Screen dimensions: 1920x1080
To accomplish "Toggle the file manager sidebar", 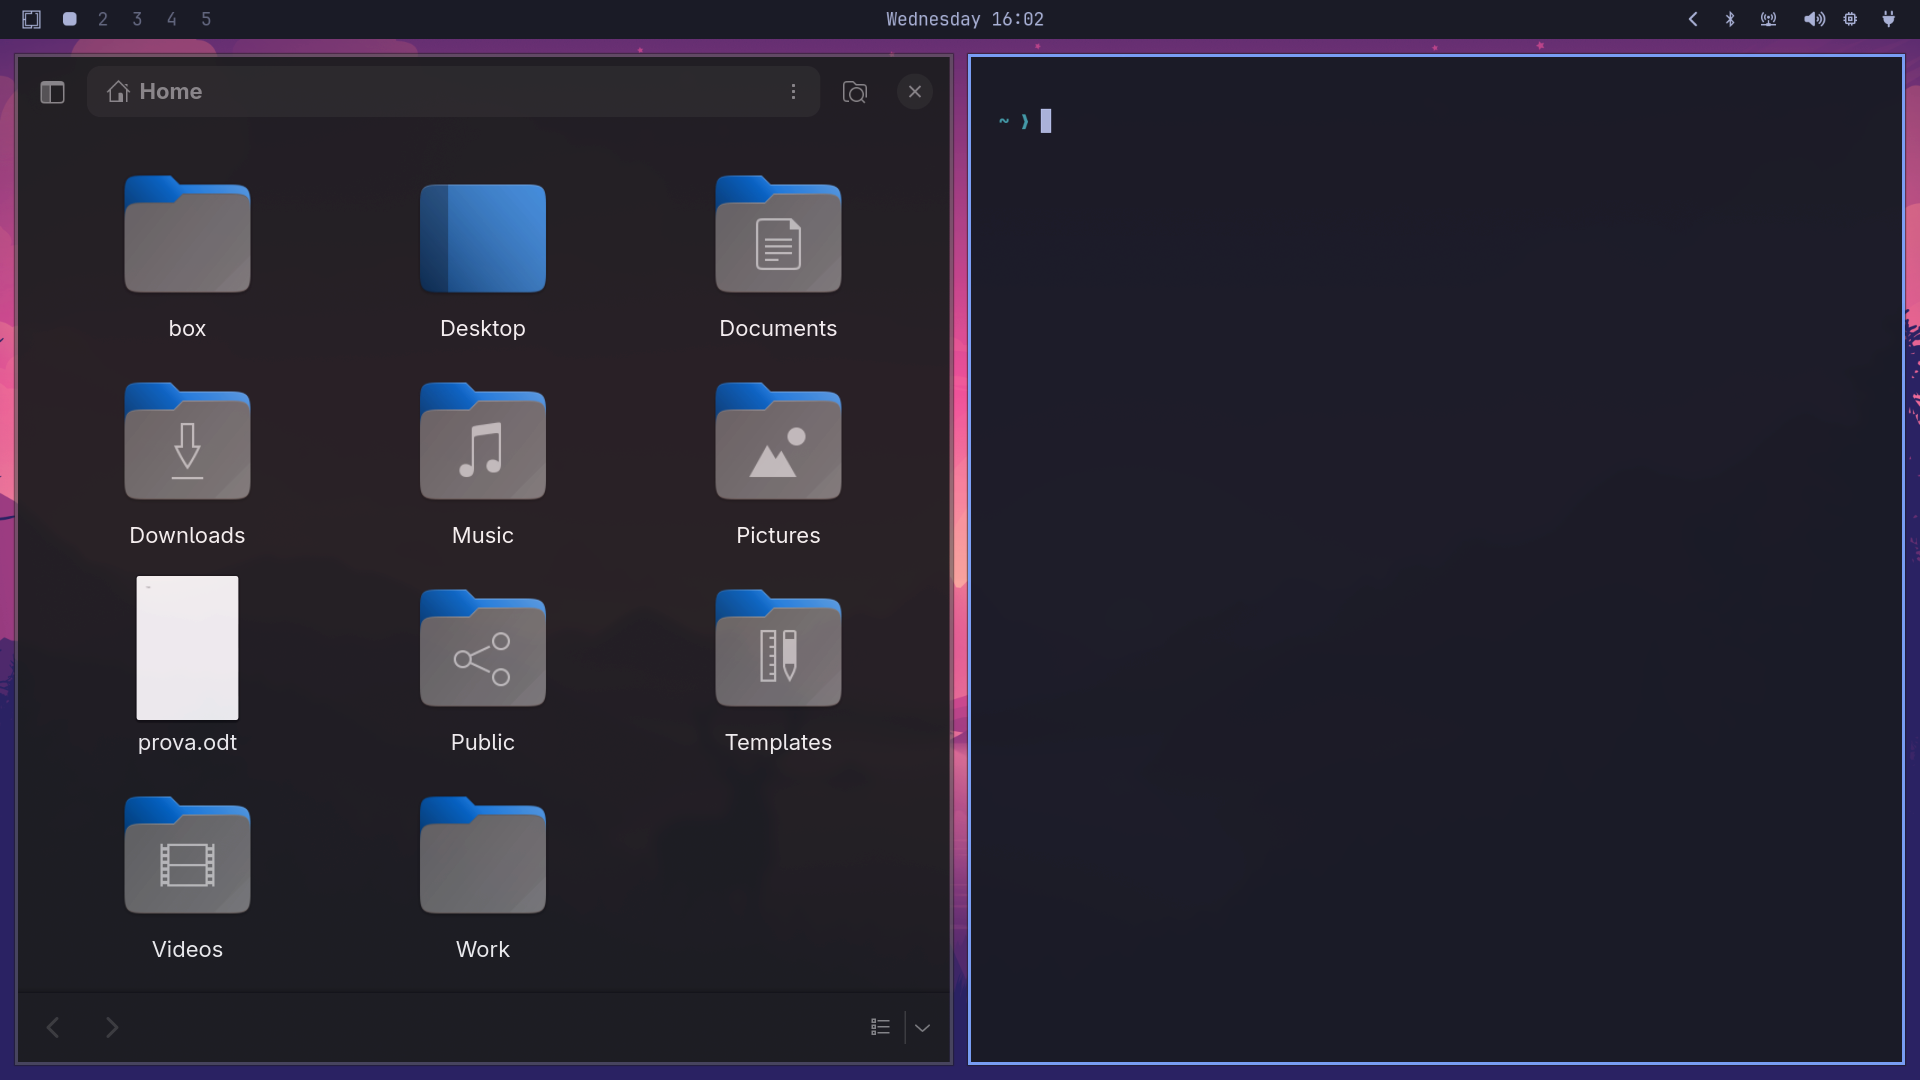I will point(52,92).
